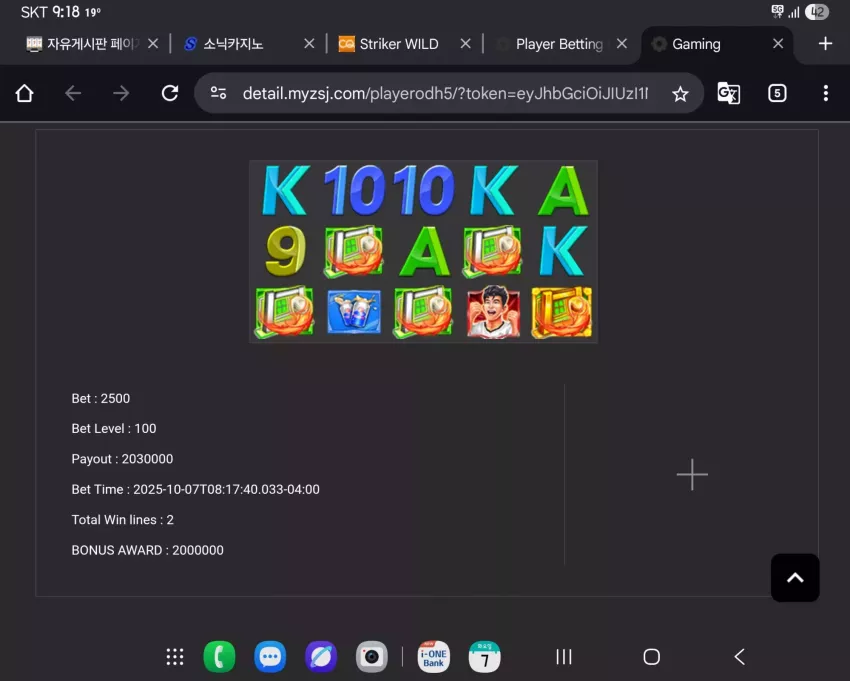This screenshot has width=850, height=681.
Task: Switch to 자유게시판 tab
Action: [x=82, y=44]
